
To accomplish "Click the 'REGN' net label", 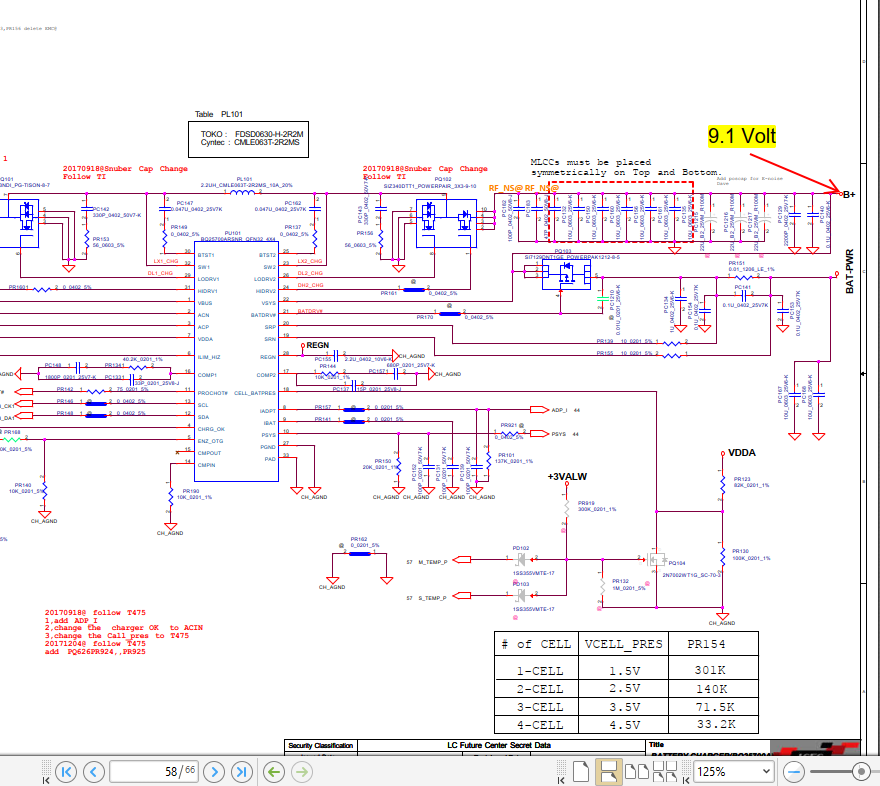I will point(318,345).
